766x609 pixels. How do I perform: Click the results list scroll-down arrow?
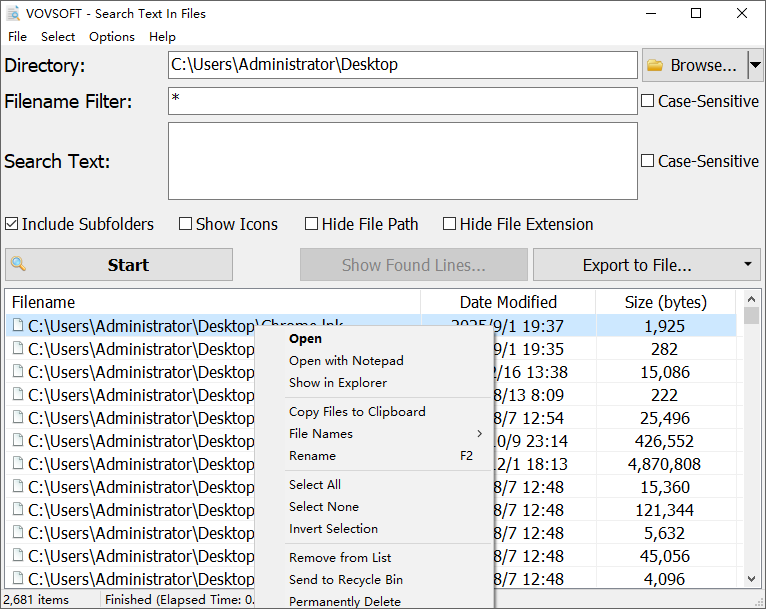click(751, 579)
